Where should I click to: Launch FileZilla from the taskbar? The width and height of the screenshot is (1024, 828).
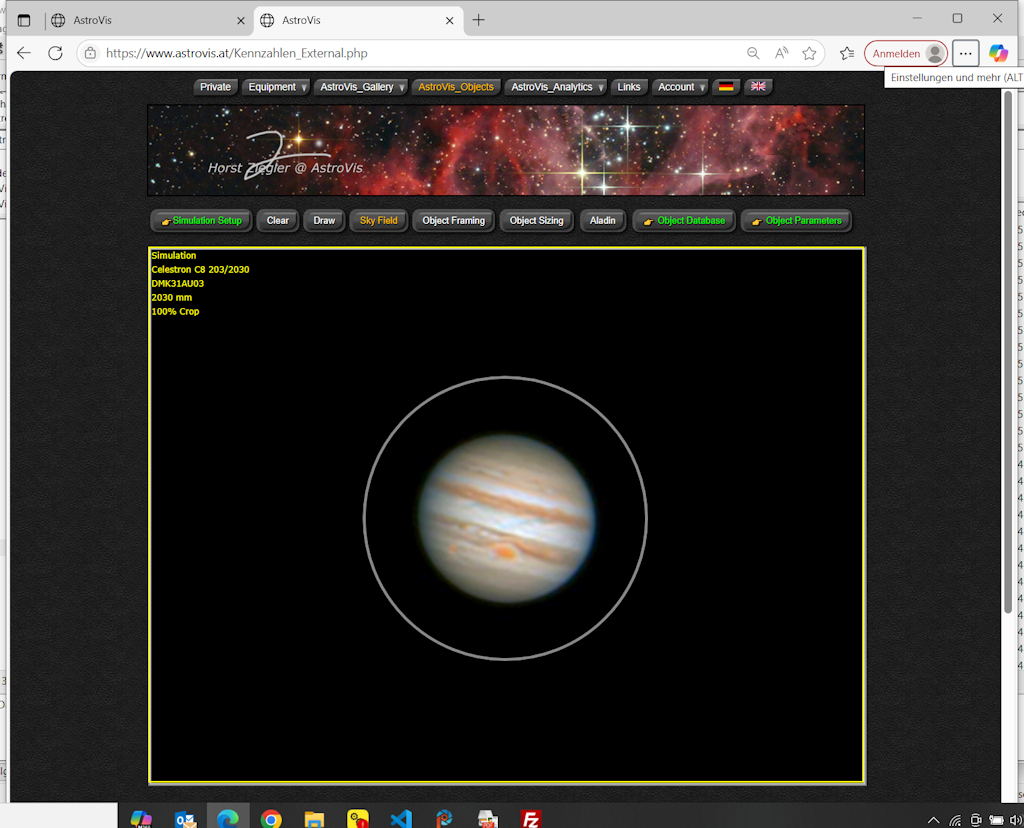pos(531,818)
